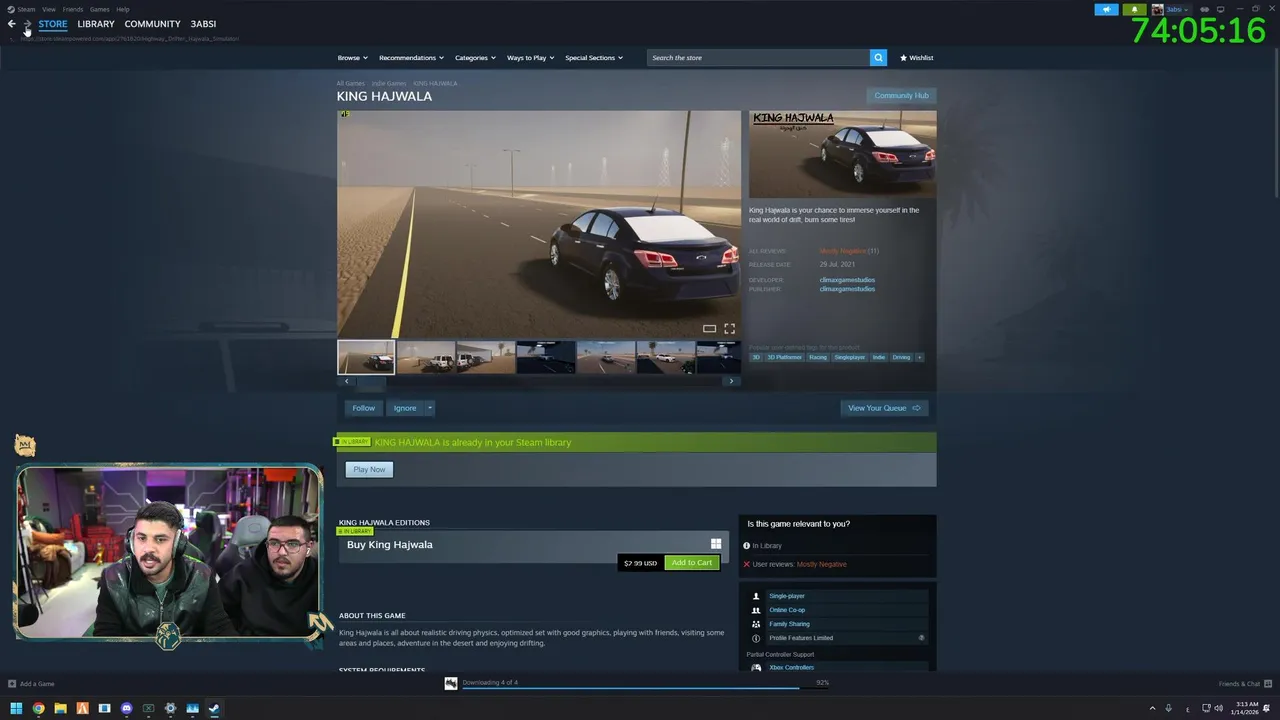Viewport: 1280px width, 720px height.
Task: Click the Xbox Controllers icon
Action: tap(756, 667)
